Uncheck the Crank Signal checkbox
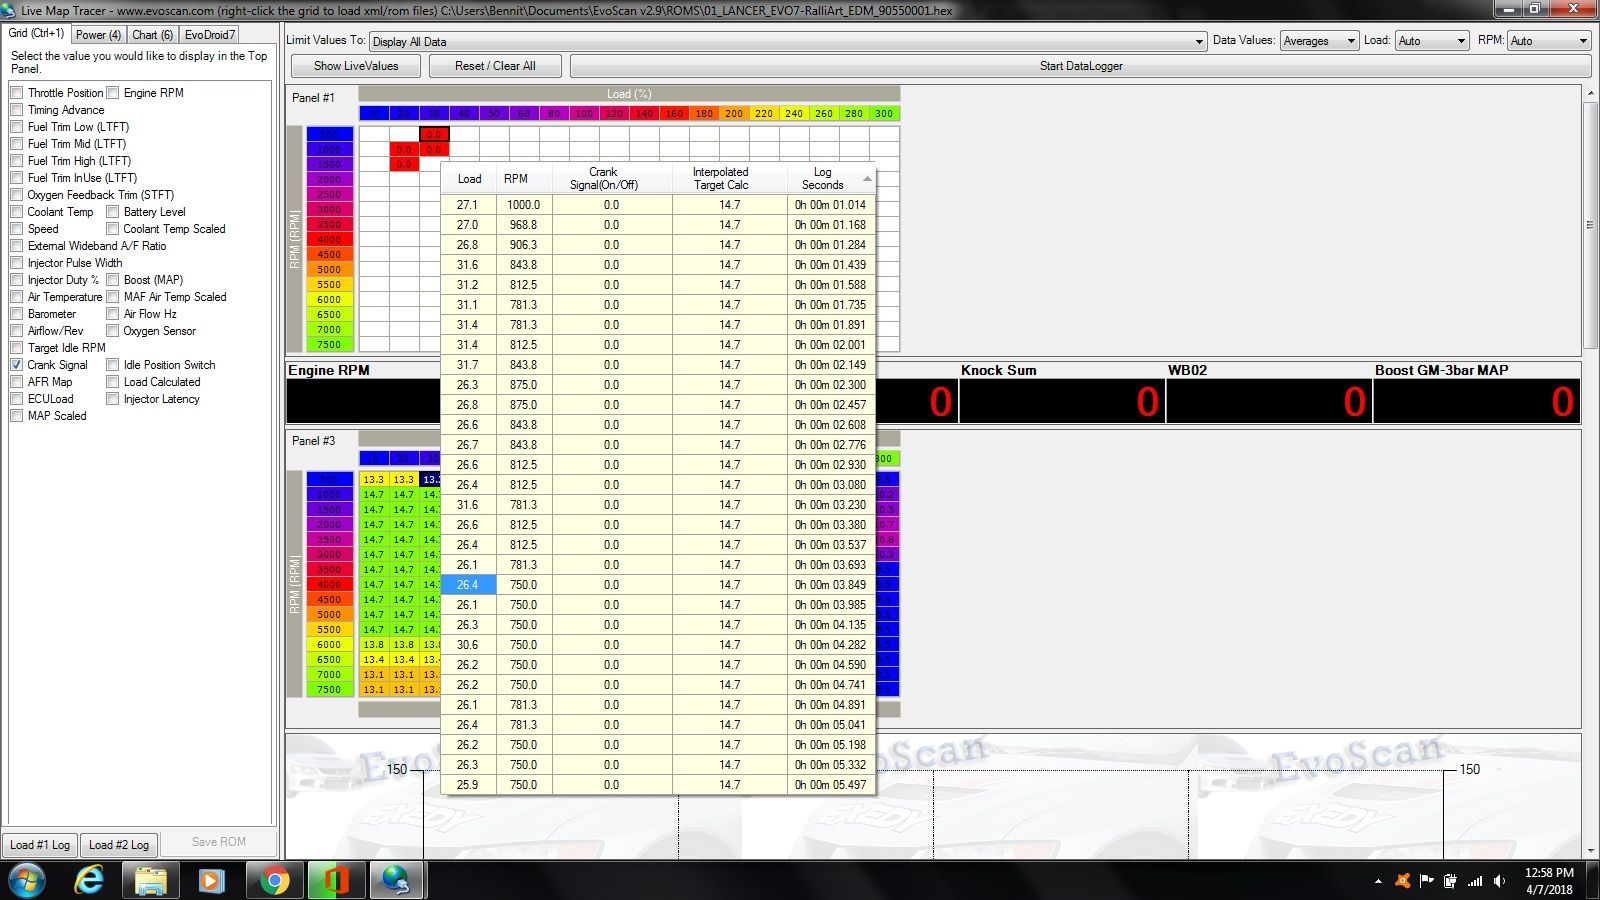Image resolution: width=1600 pixels, height=900 pixels. [17, 365]
